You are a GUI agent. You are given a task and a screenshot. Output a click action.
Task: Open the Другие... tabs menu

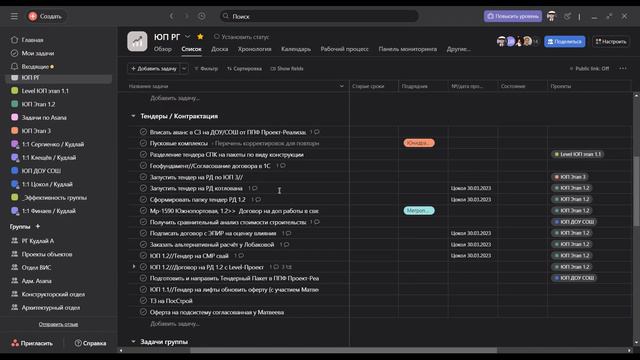tap(458, 49)
